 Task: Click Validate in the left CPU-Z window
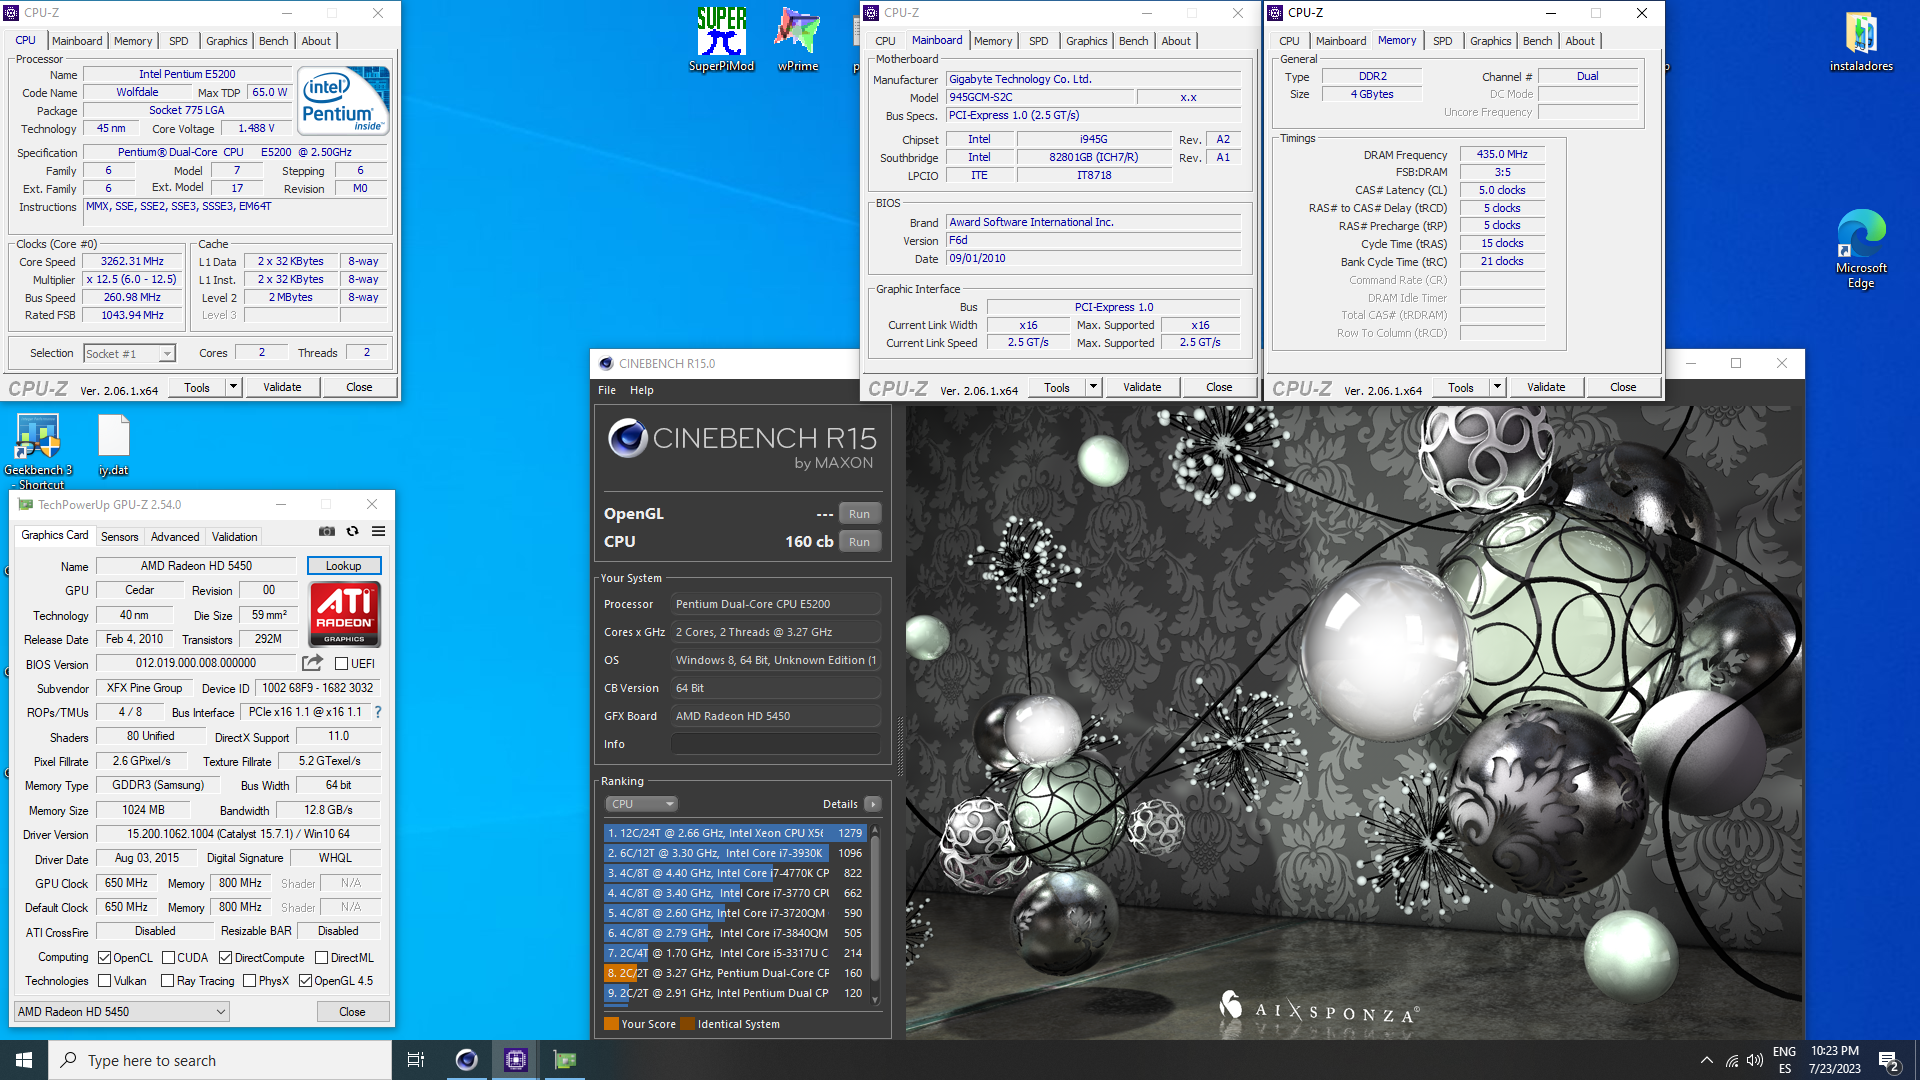pyautogui.click(x=282, y=387)
